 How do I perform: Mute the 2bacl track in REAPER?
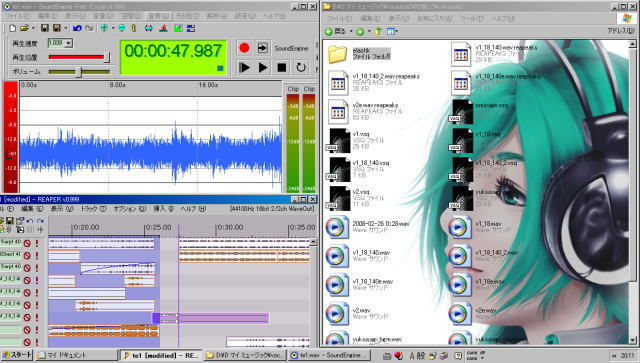click(x=27, y=256)
